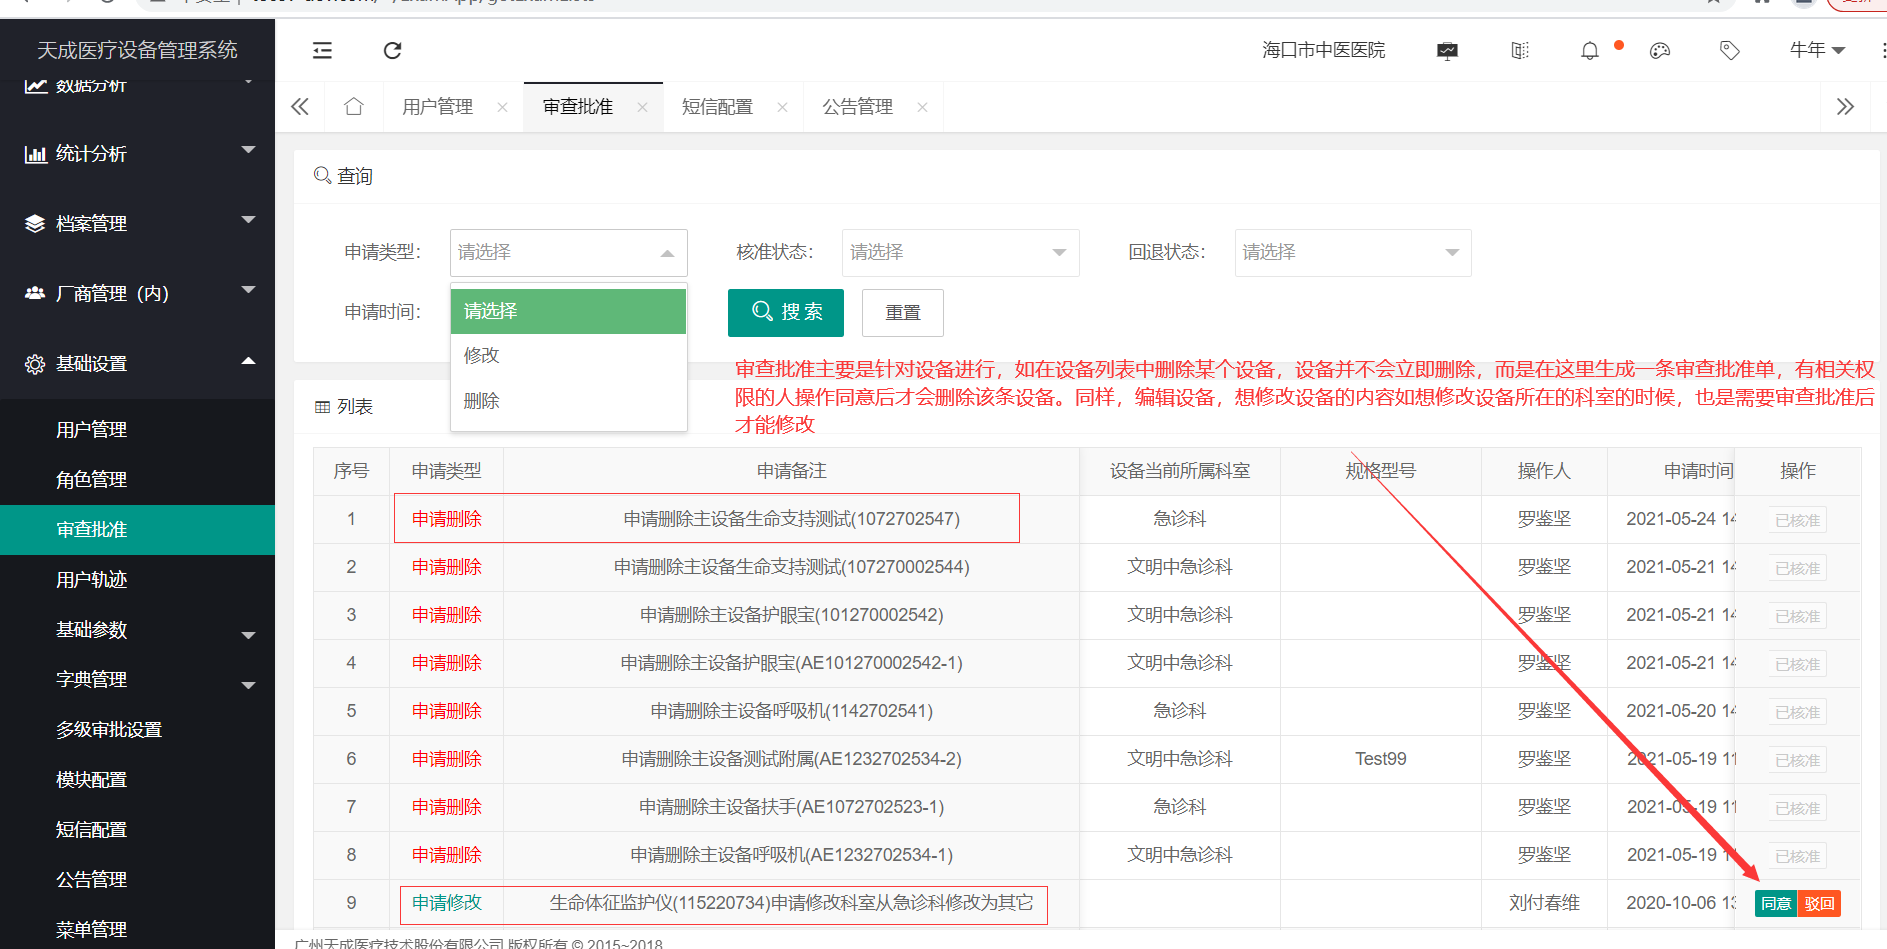The width and height of the screenshot is (1887, 949).
Task: Click the fullscreen note icon beside monitor
Action: pos(1520,50)
